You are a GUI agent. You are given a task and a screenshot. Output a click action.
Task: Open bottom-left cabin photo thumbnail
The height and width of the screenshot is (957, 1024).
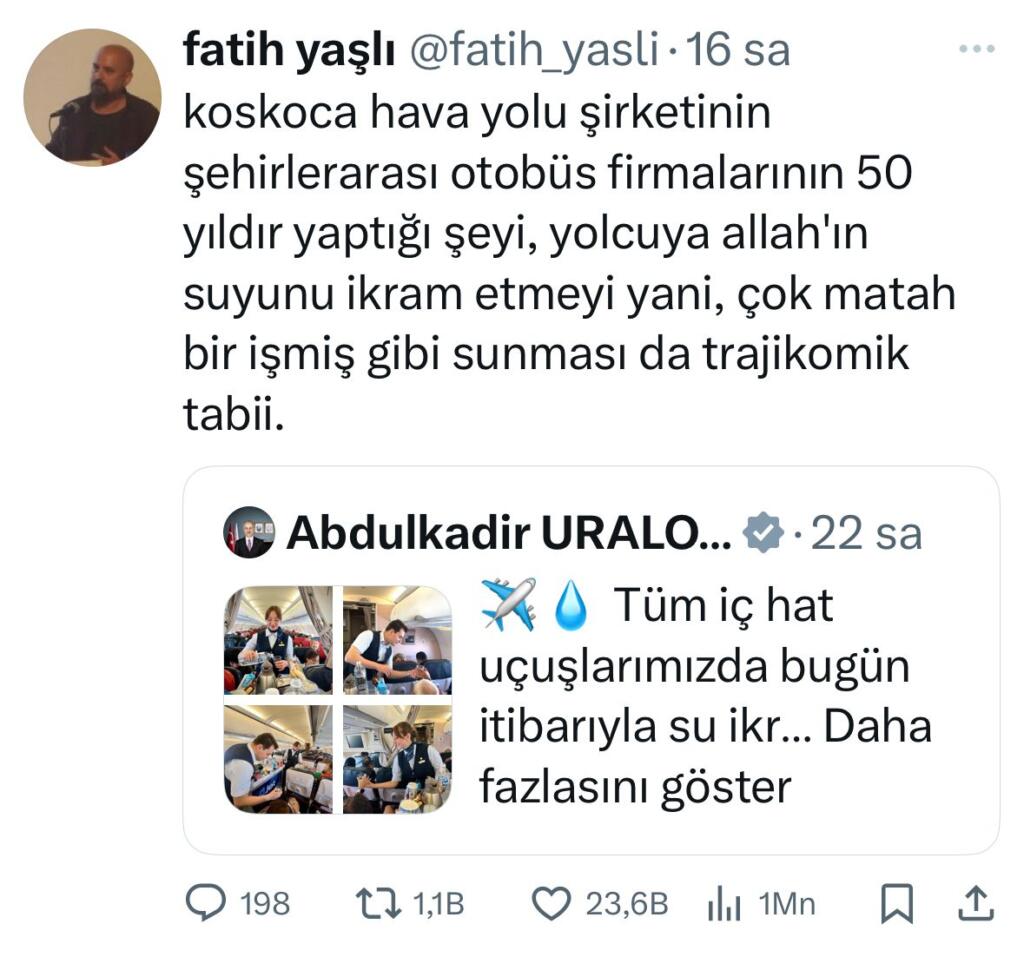(x=278, y=760)
